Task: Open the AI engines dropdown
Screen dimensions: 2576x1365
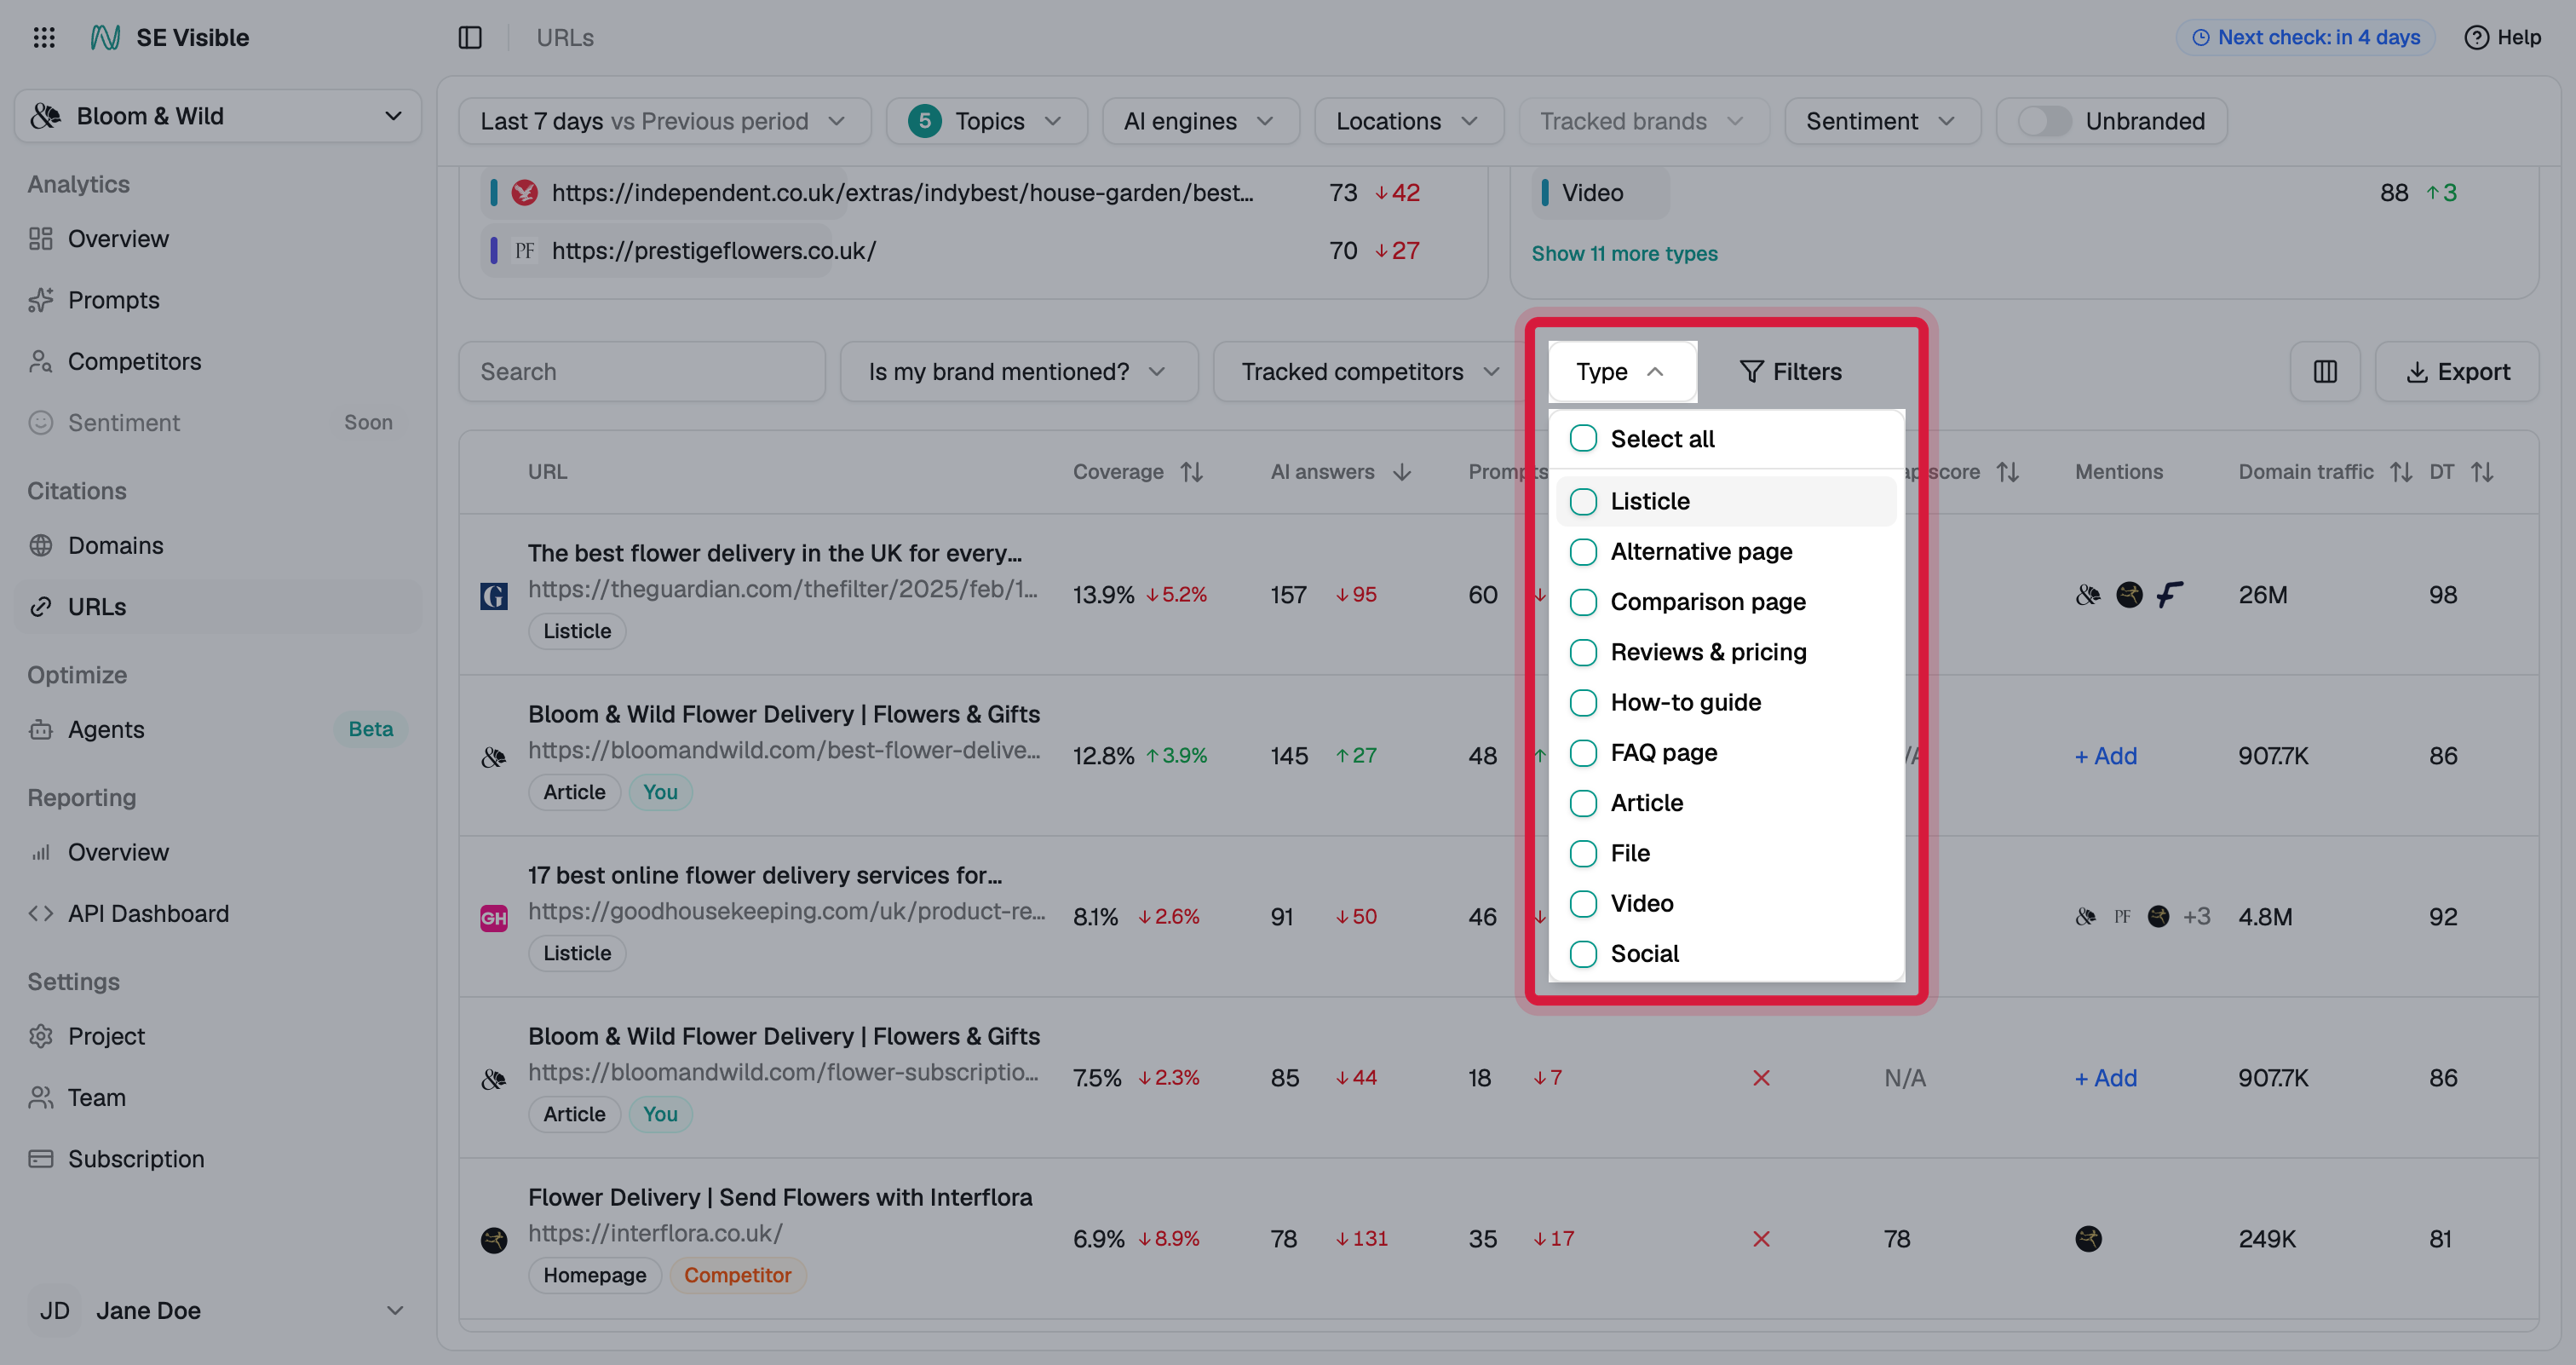Action: (x=1200, y=121)
